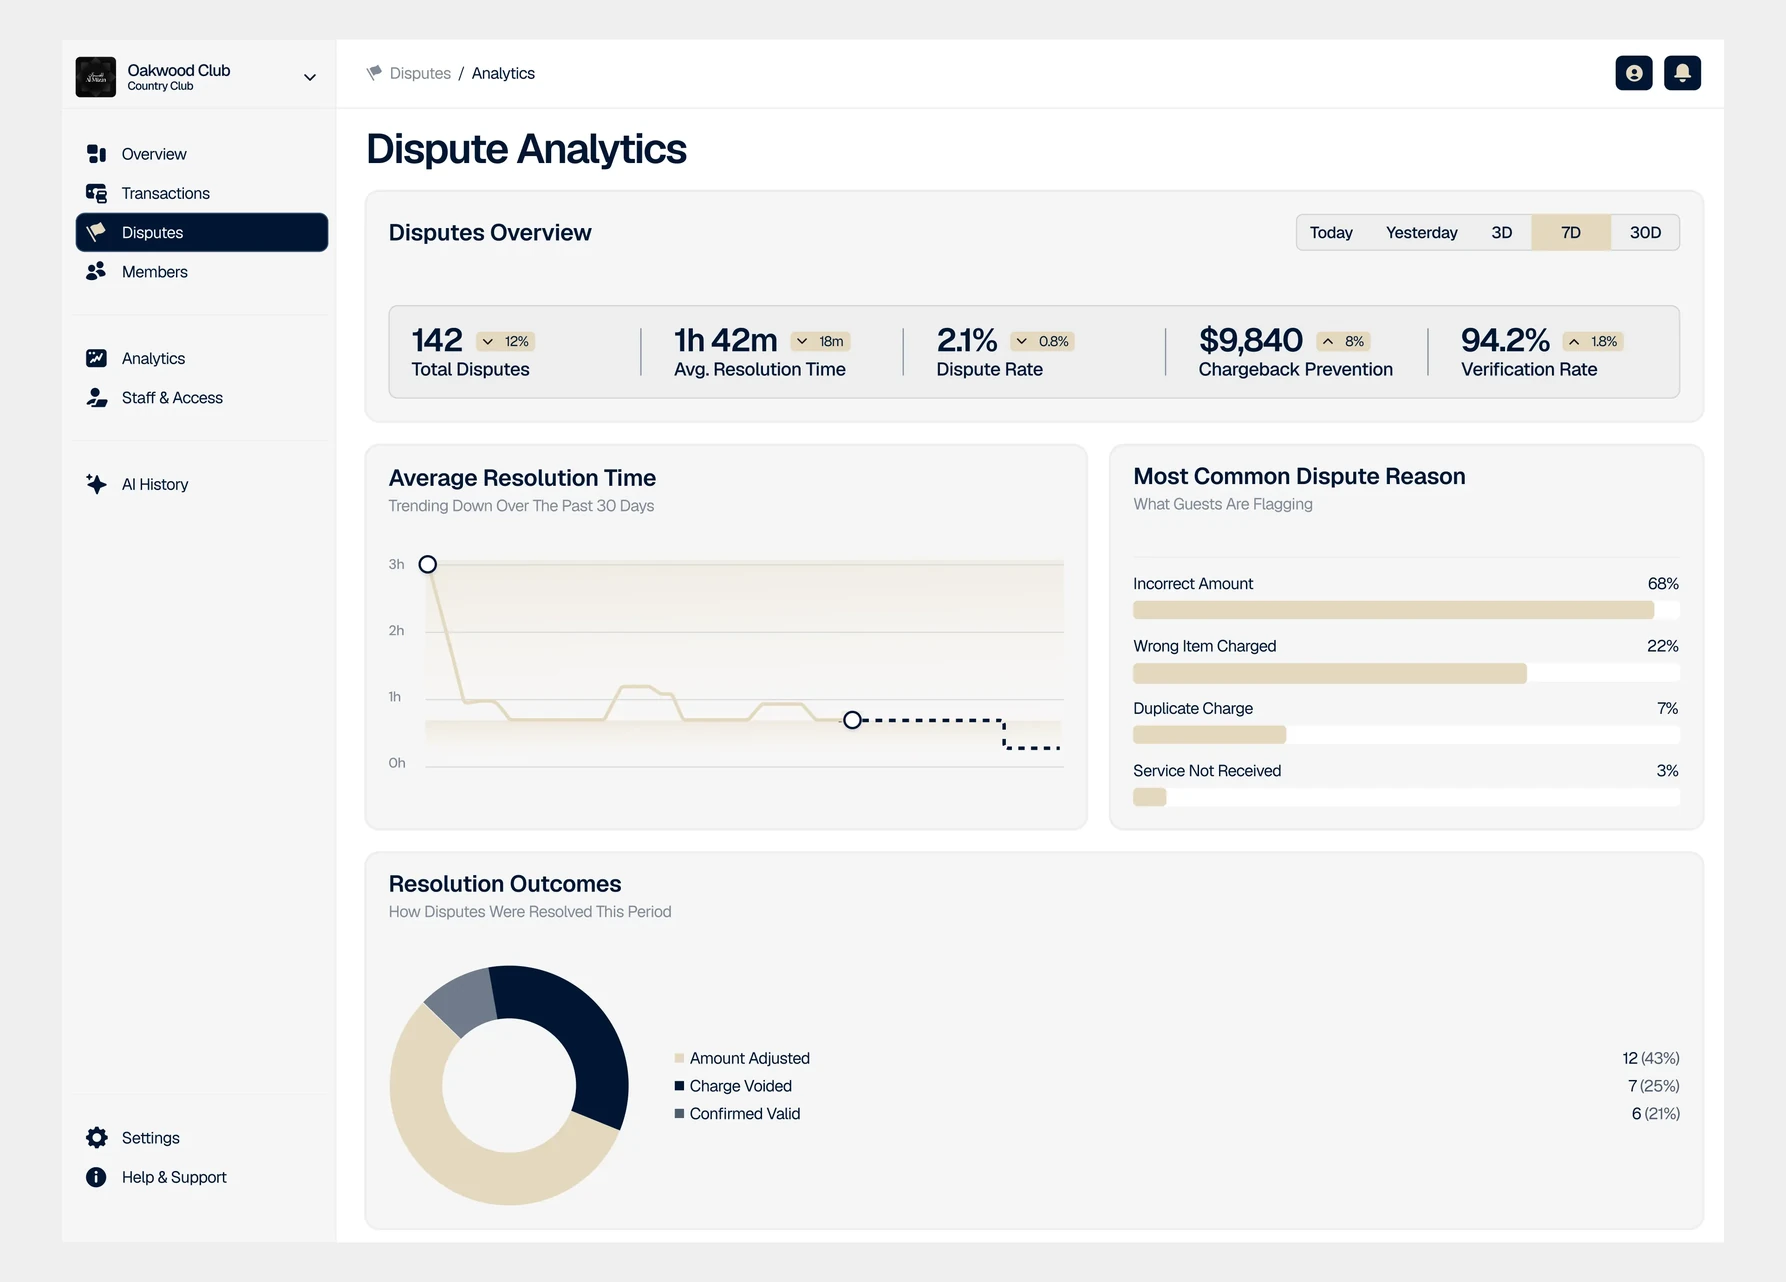Screen dimensions: 1786x1282
Task: Click the Analytics chart icon in sidebar
Action: 96,358
